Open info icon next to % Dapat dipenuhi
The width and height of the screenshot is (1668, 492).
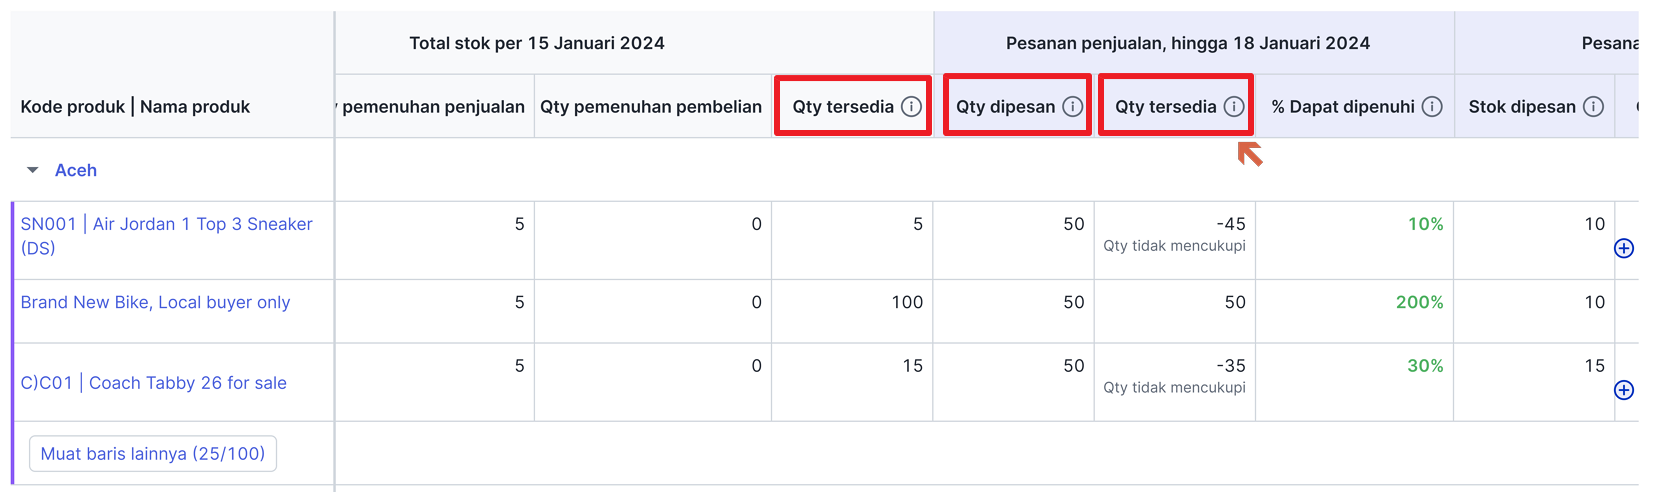click(1432, 107)
